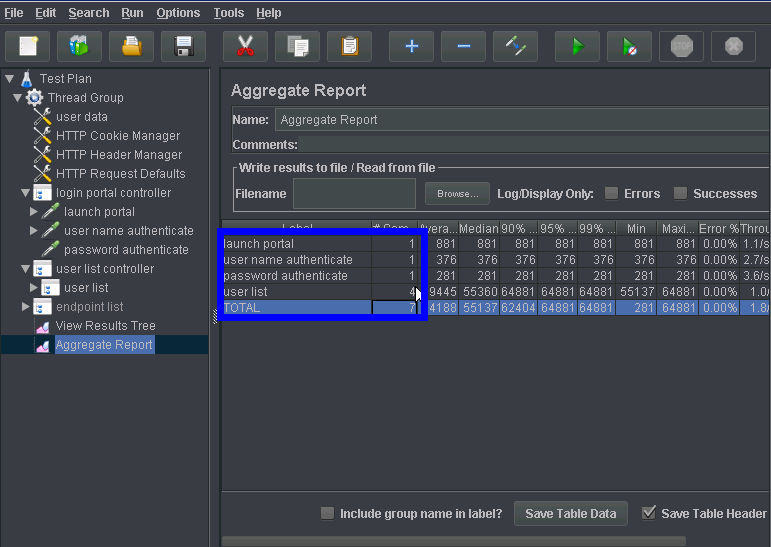Viewport: 771px width, 547px height.
Task: Open the Options menu
Action: [178, 13]
